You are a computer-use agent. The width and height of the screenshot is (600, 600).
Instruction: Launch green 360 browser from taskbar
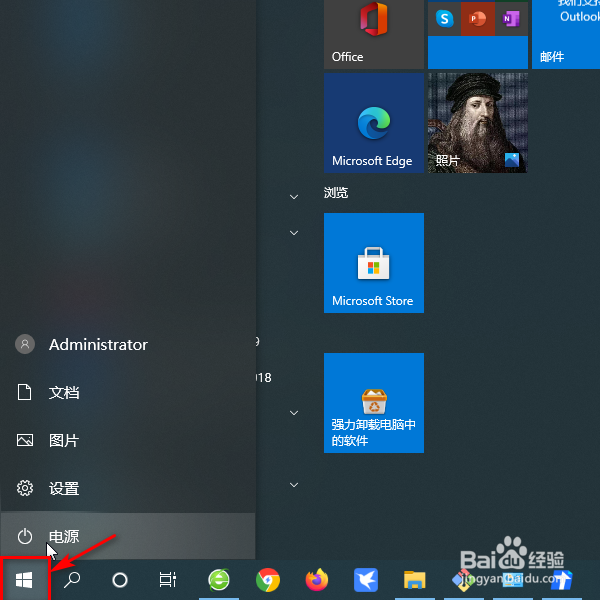tap(219, 580)
